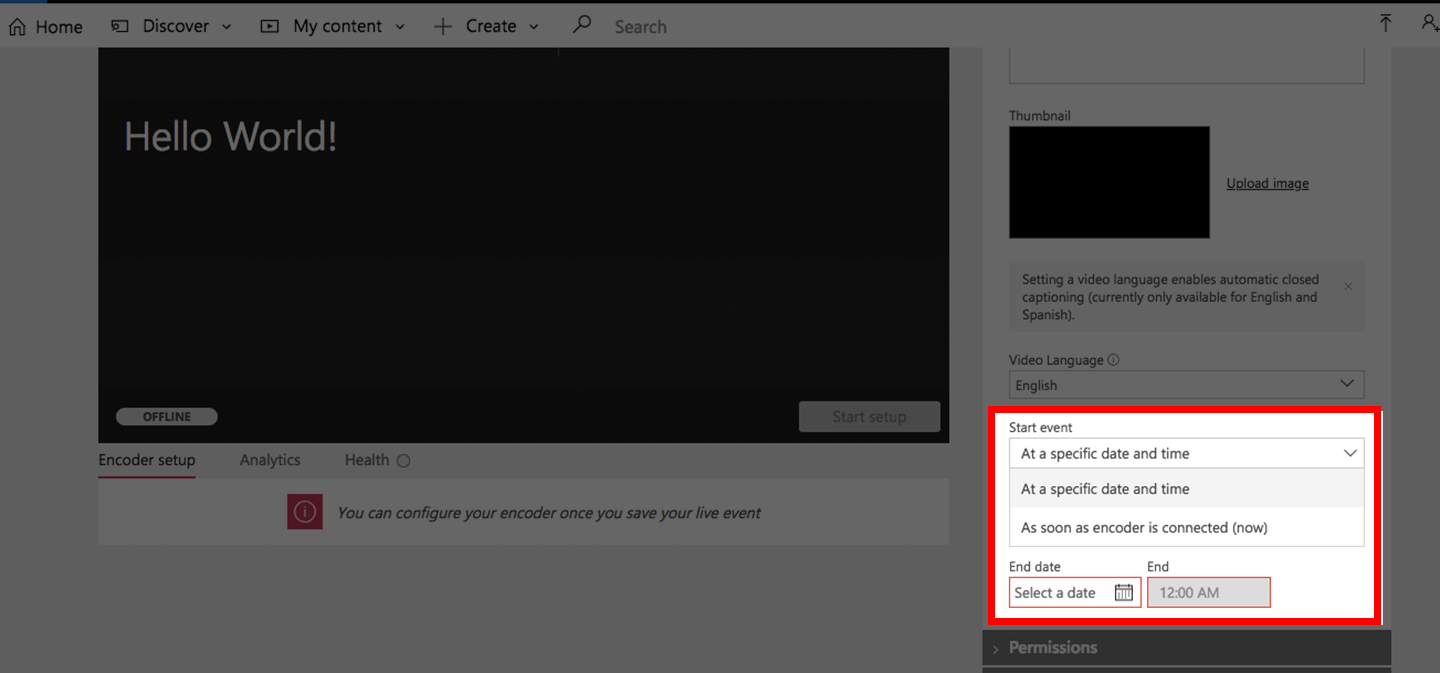Click the user profile icon
Viewport: 1440px width, 673px height.
pyautogui.click(x=1429, y=23)
